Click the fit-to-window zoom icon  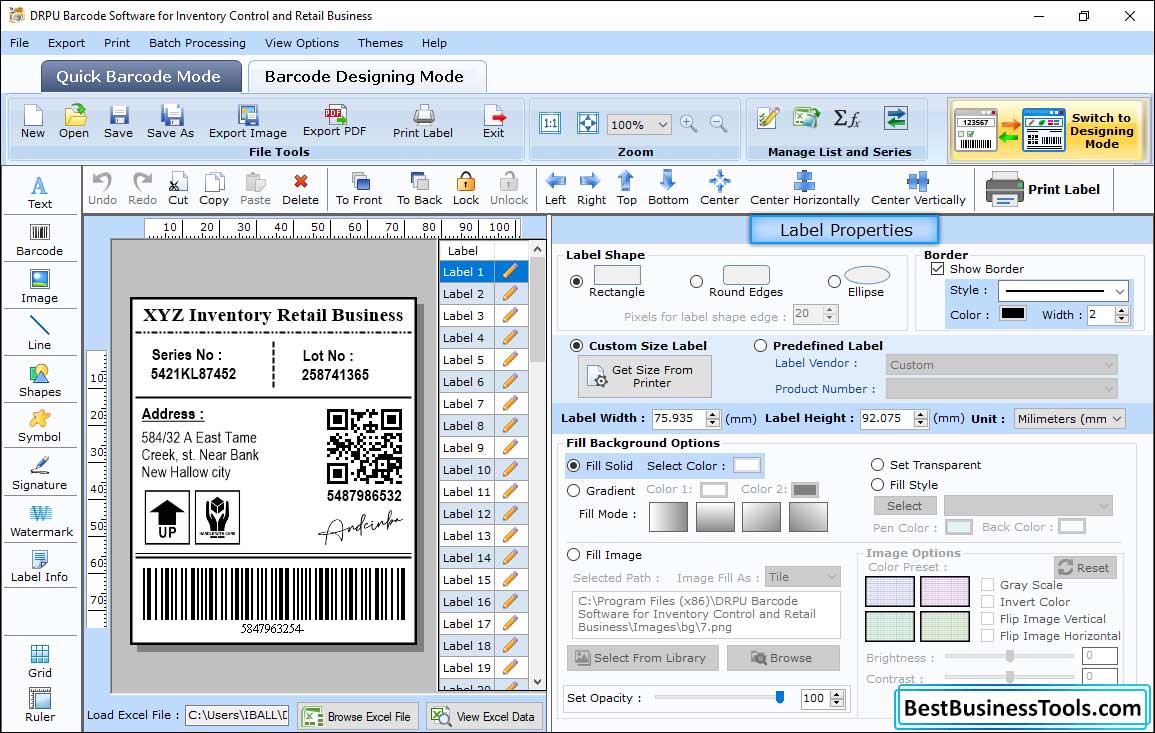pos(588,123)
